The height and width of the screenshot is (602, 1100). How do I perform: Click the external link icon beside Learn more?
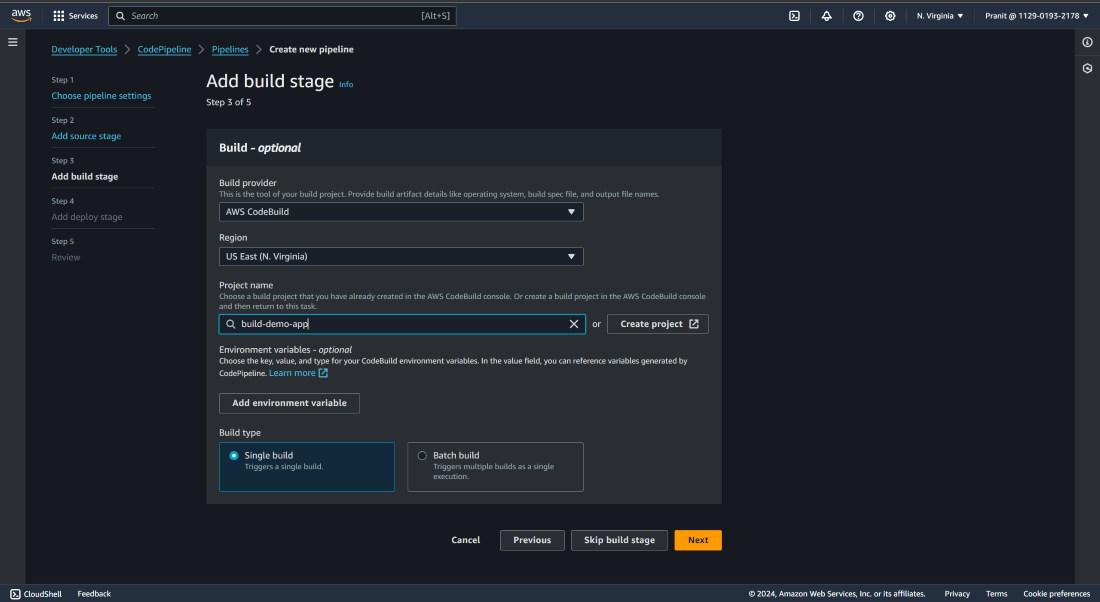[x=323, y=373]
